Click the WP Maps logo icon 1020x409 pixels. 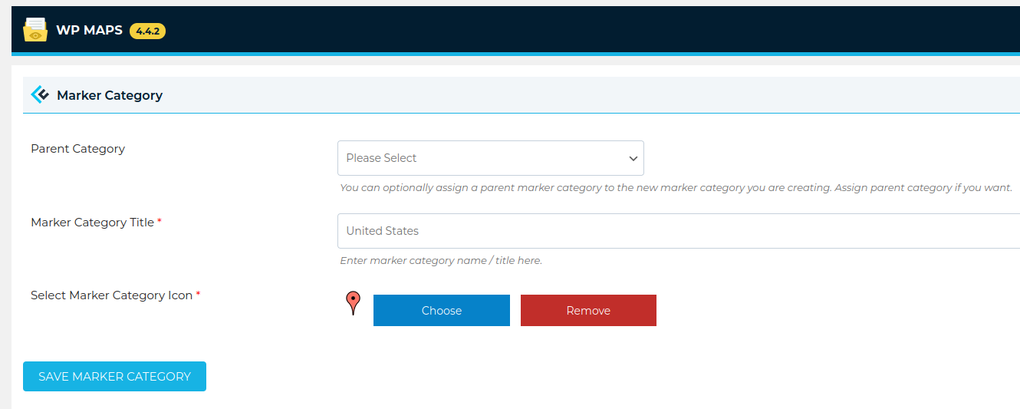(36, 30)
